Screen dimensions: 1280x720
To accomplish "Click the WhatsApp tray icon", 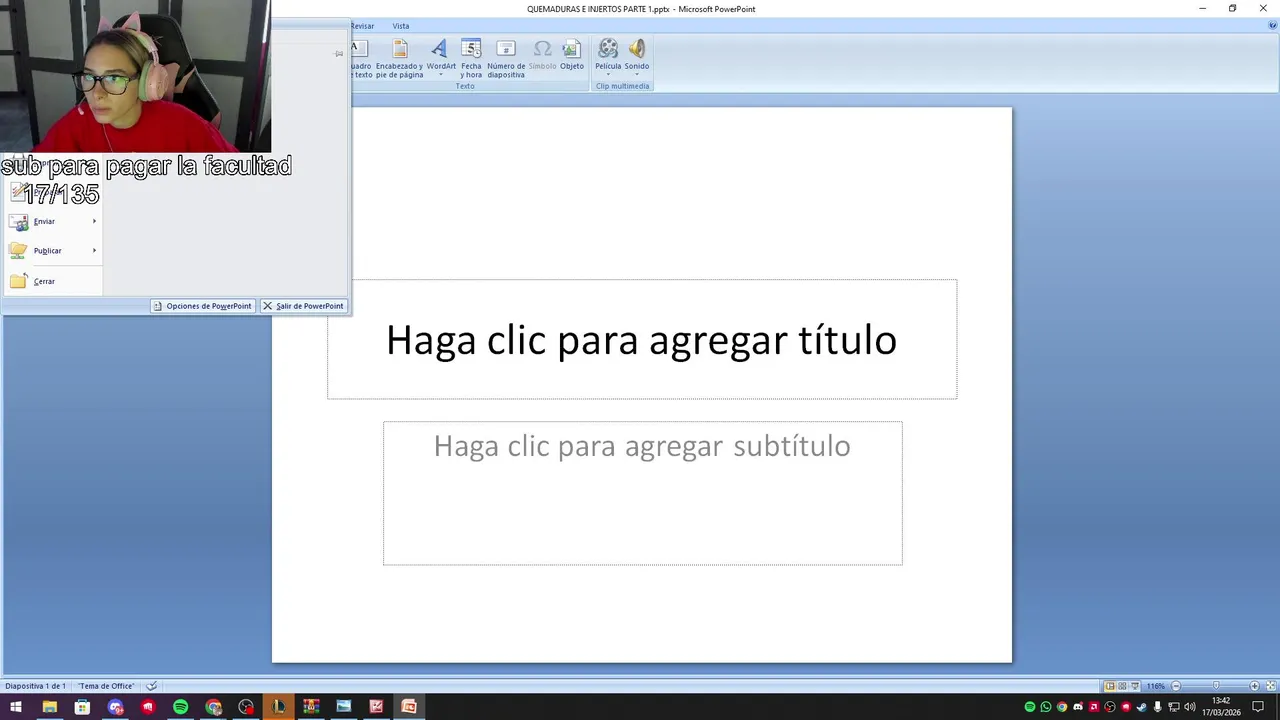I will point(1046,707).
